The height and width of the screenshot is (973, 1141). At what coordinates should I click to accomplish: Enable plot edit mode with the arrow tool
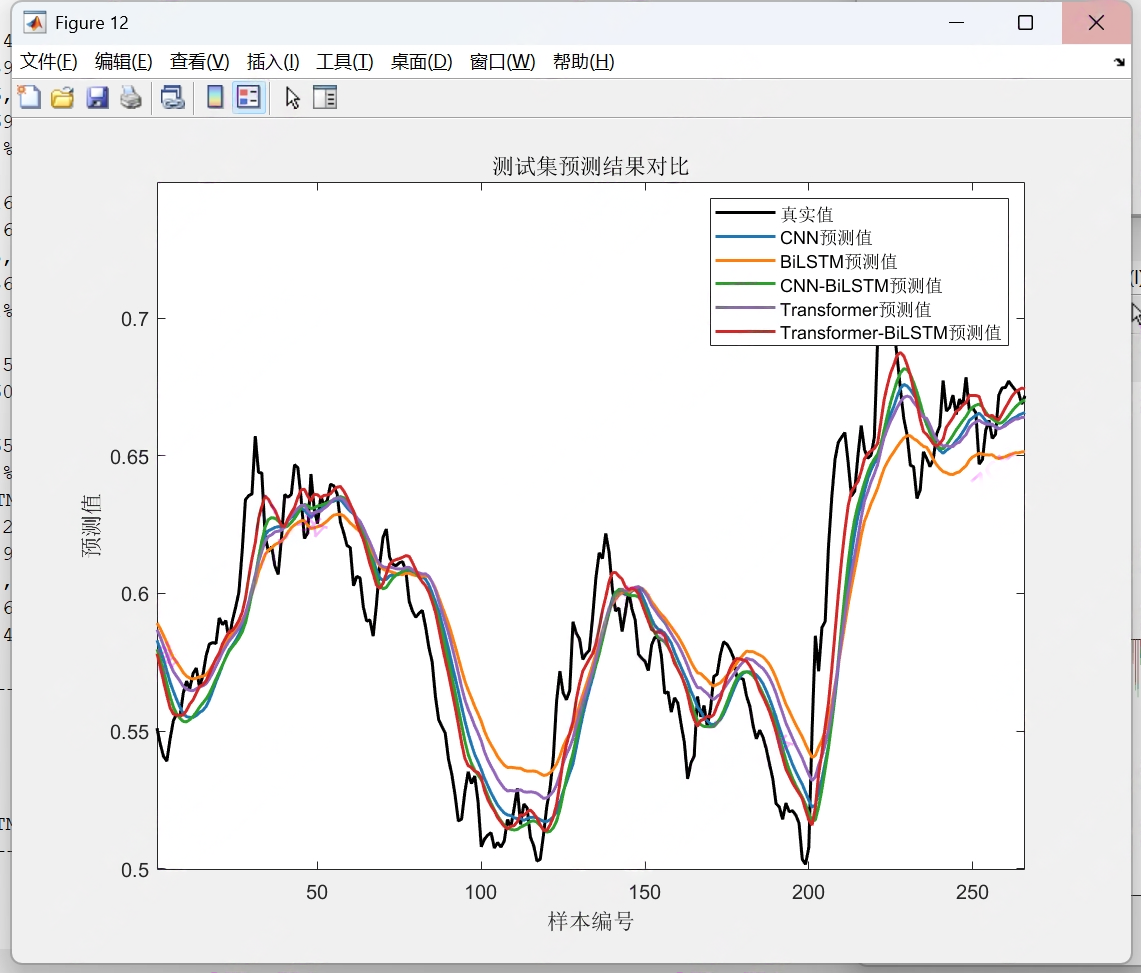coord(290,97)
